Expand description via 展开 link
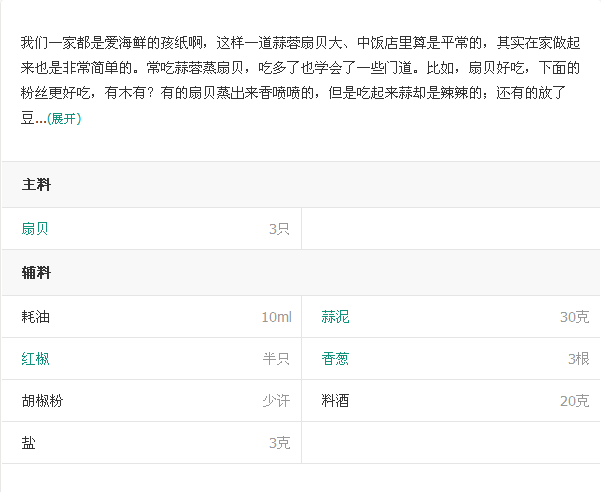Image resolution: width=601 pixels, height=492 pixels. (x=64, y=119)
